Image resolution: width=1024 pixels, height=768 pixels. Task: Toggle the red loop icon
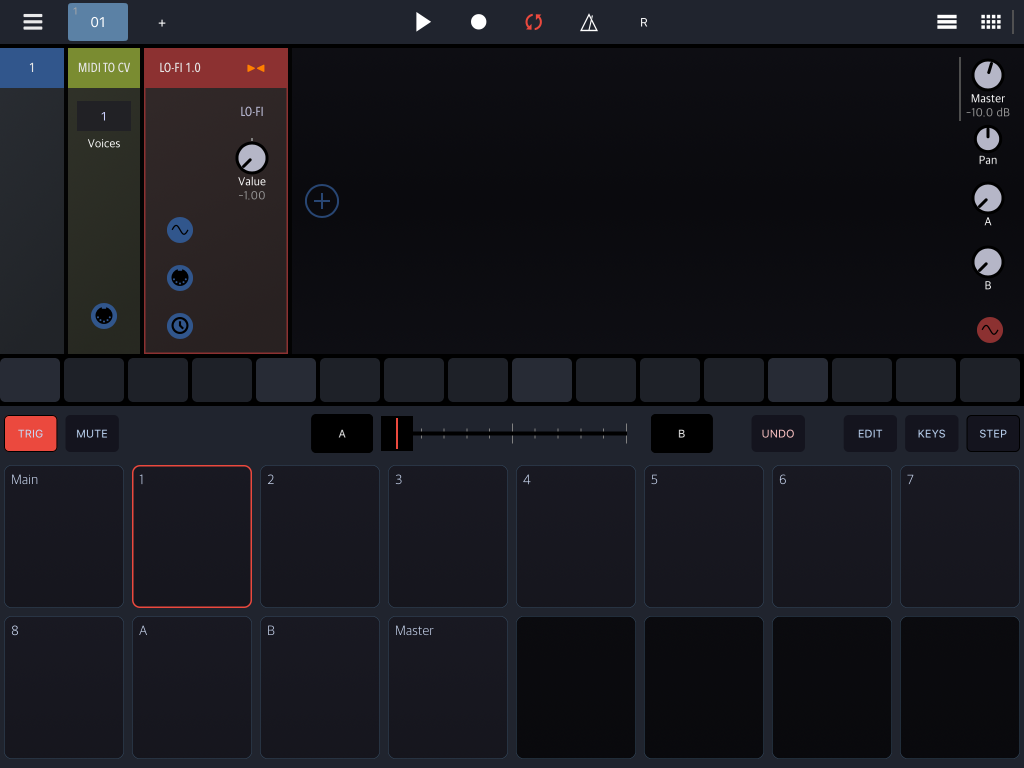534,22
